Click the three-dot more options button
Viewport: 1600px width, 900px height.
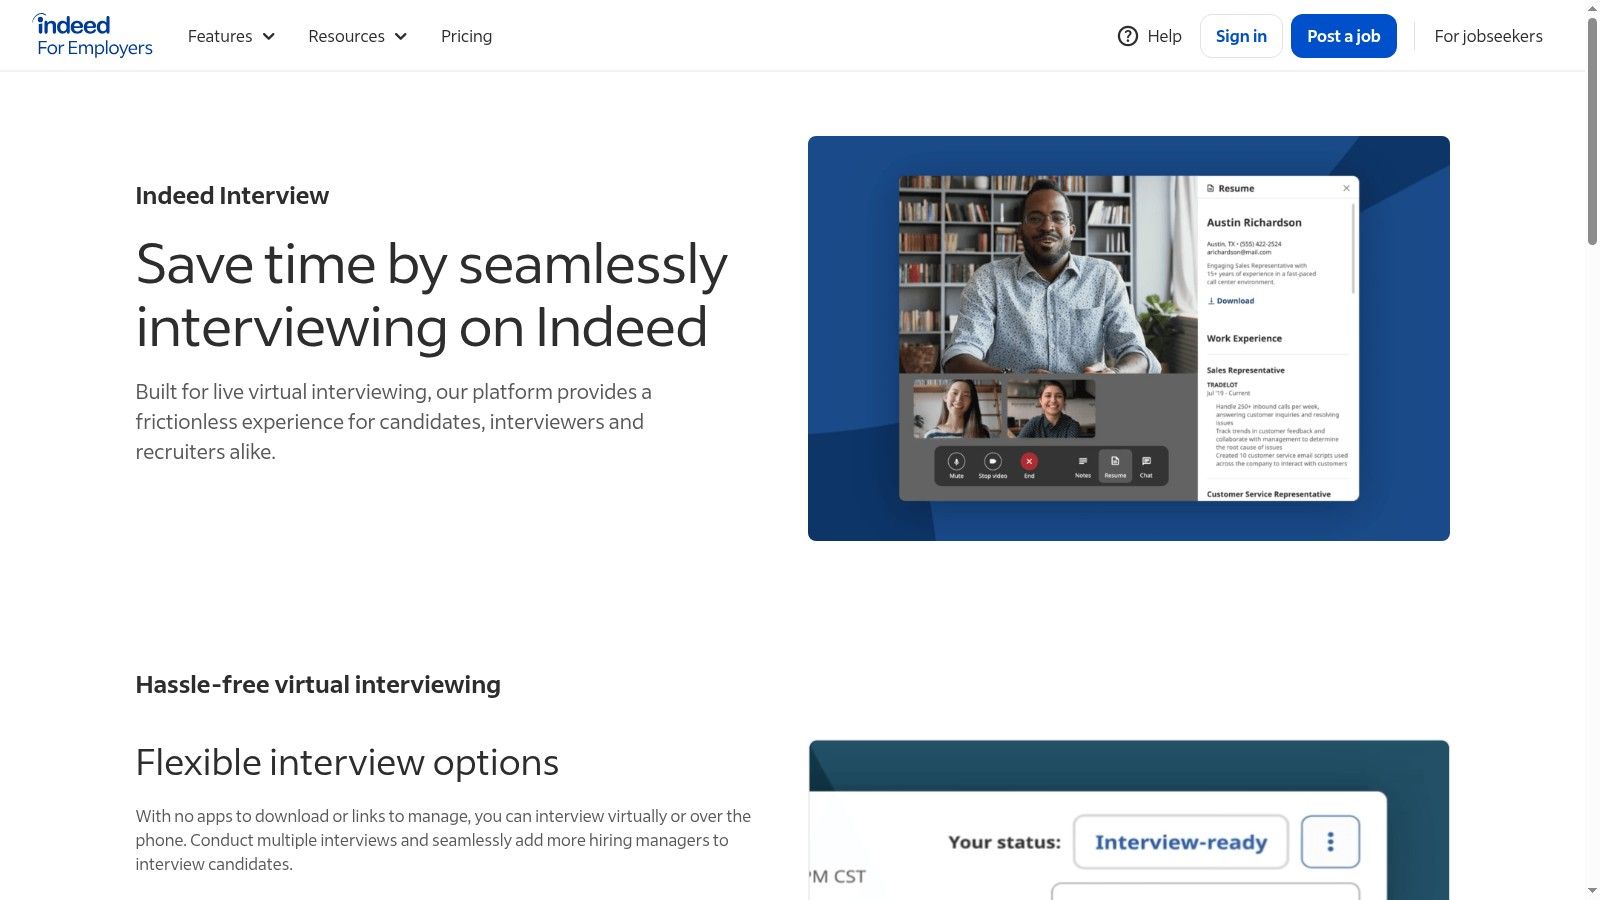click(x=1330, y=842)
